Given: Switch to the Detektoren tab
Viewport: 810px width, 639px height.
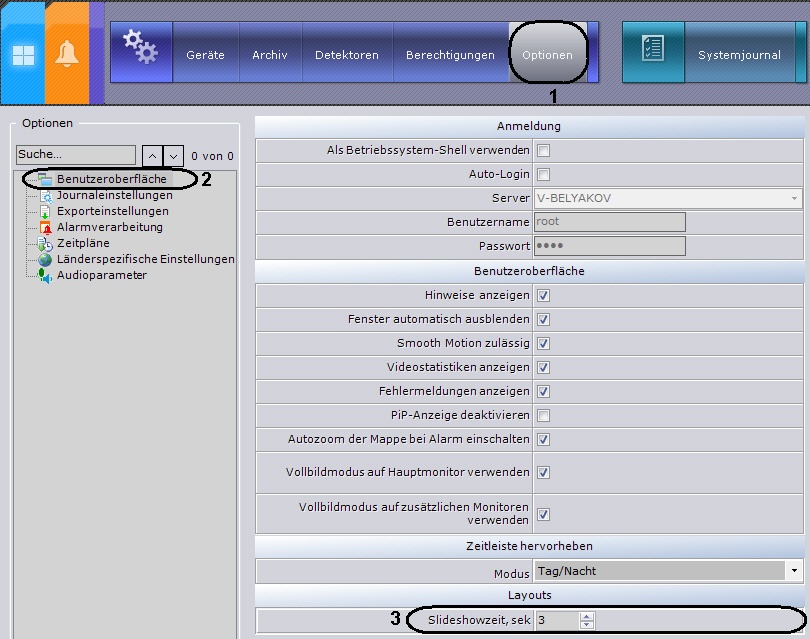Looking at the screenshot, I should click(347, 55).
